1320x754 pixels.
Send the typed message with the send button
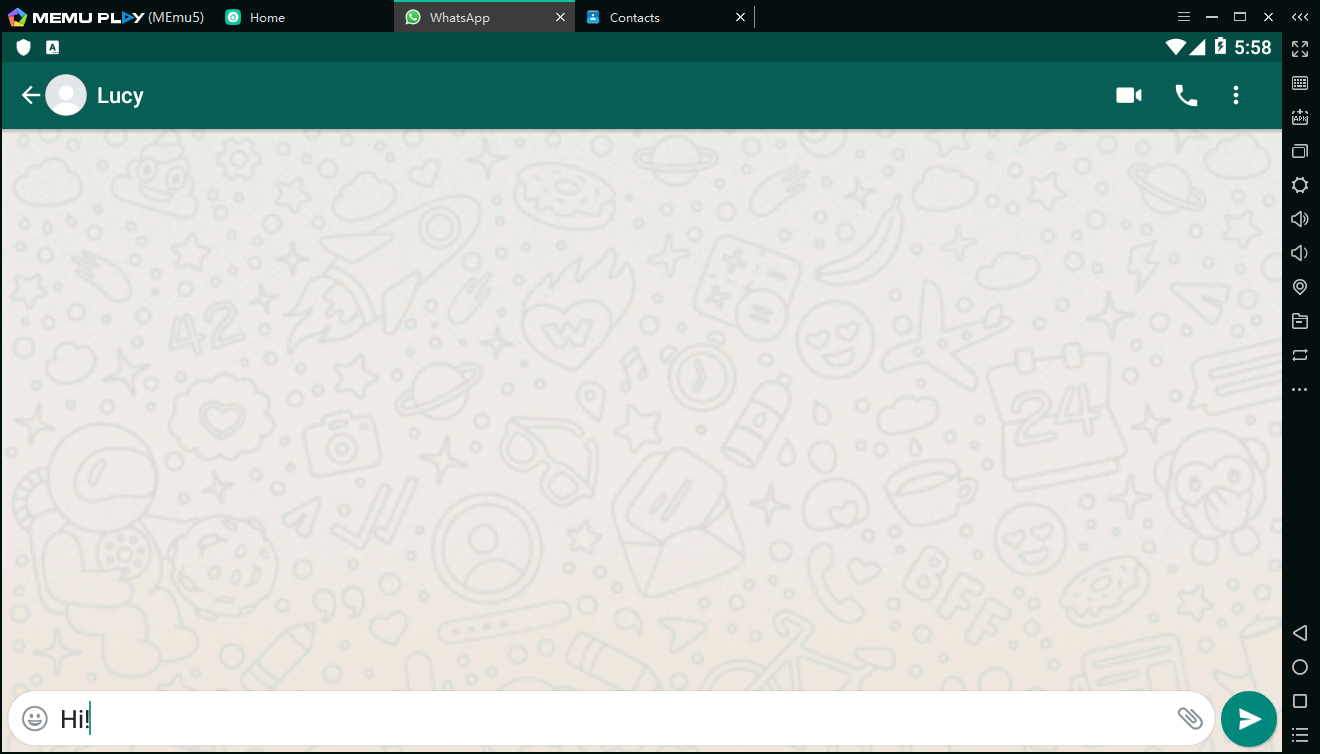pyautogui.click(x=1248, y=718)
